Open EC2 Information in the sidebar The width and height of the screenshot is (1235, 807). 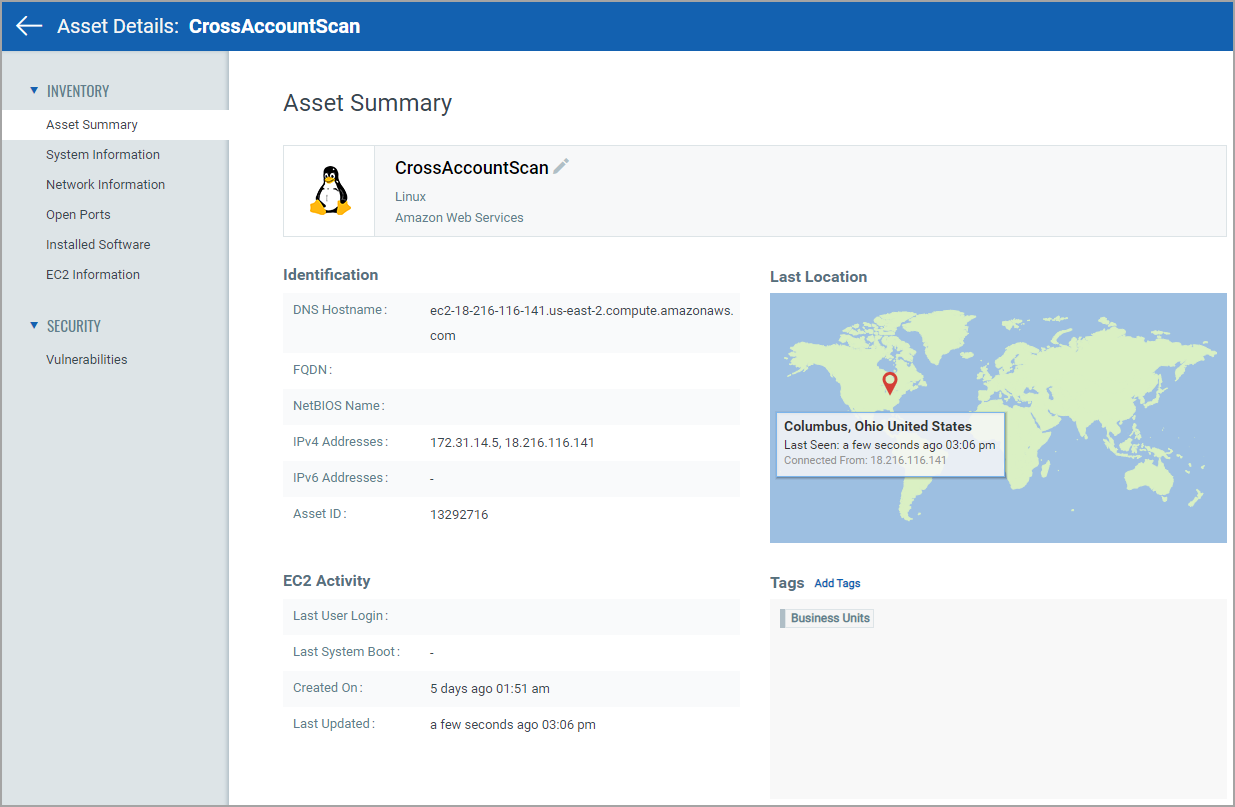pos(93,275)
